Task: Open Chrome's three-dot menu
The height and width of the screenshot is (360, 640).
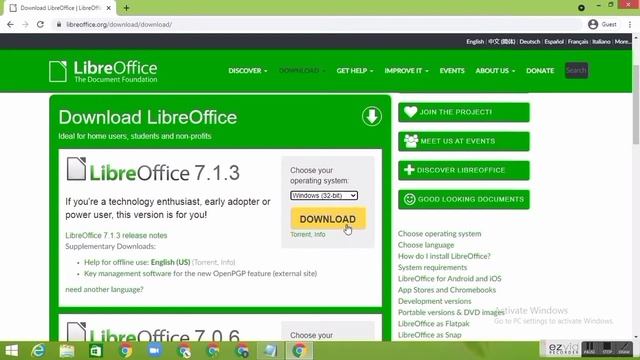Action: pos(630,24)
